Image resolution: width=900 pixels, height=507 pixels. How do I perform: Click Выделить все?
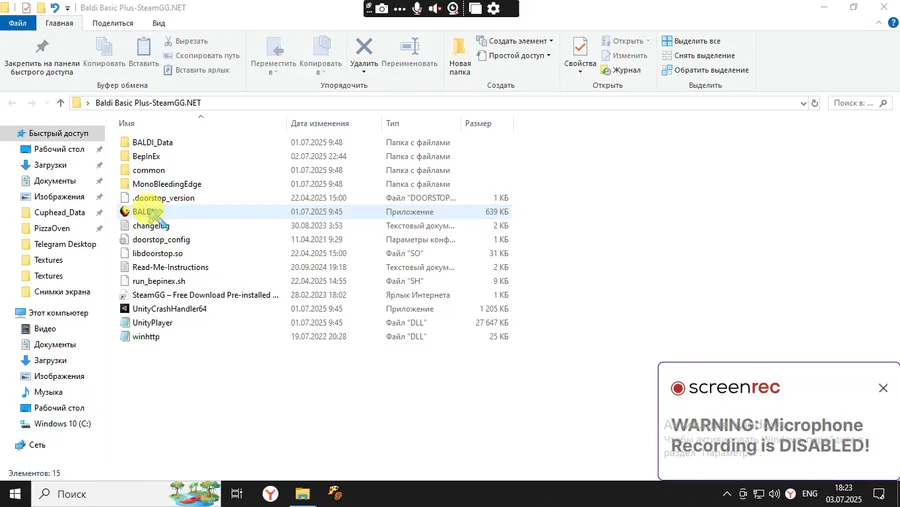click(x=691, y=41)
